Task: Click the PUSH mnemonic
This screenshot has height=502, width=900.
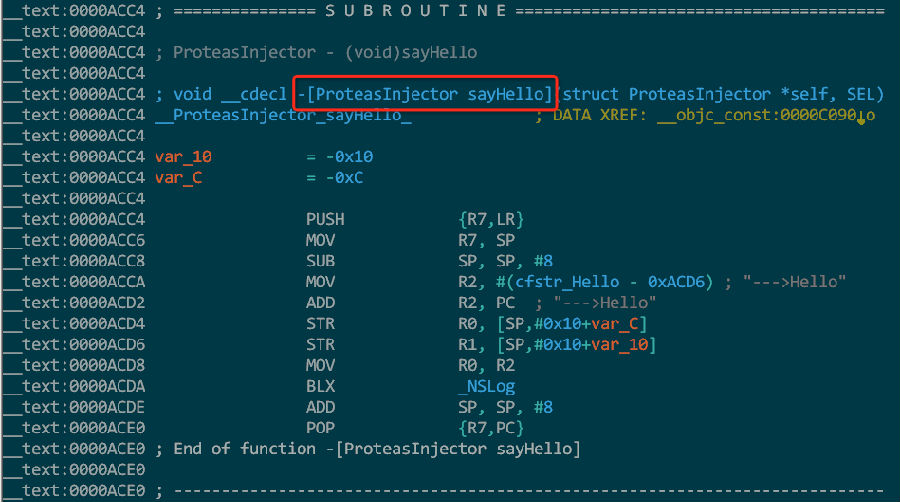Action: tap(323, 219)
